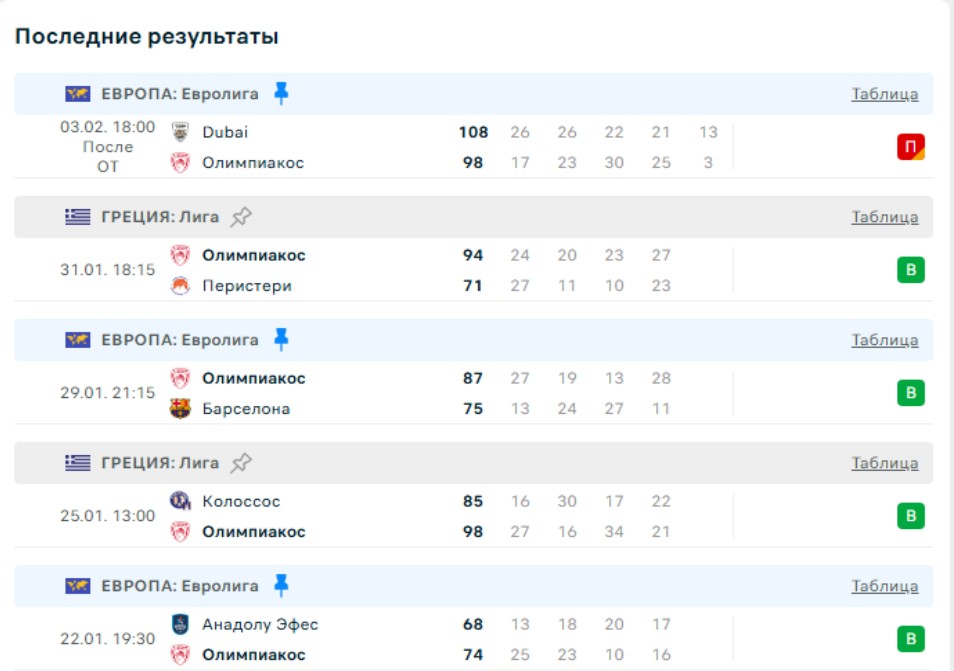Click the green В badge for Перистери match
This screenshot has height=671, width=954.
coord(910,270)
